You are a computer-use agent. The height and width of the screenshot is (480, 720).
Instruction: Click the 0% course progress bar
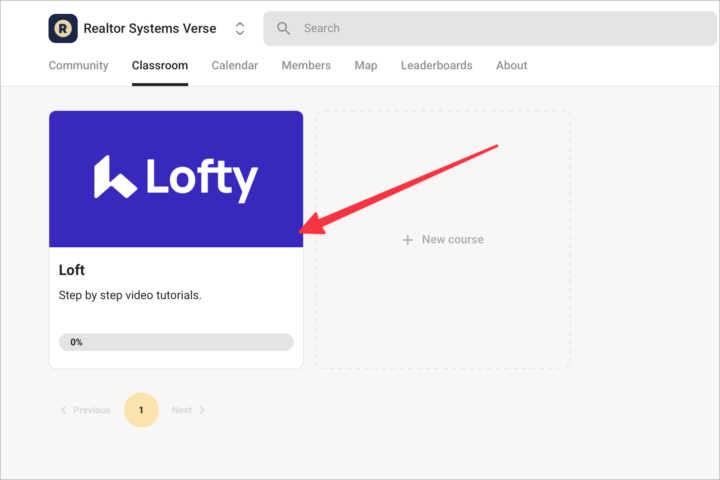(176, 342)
